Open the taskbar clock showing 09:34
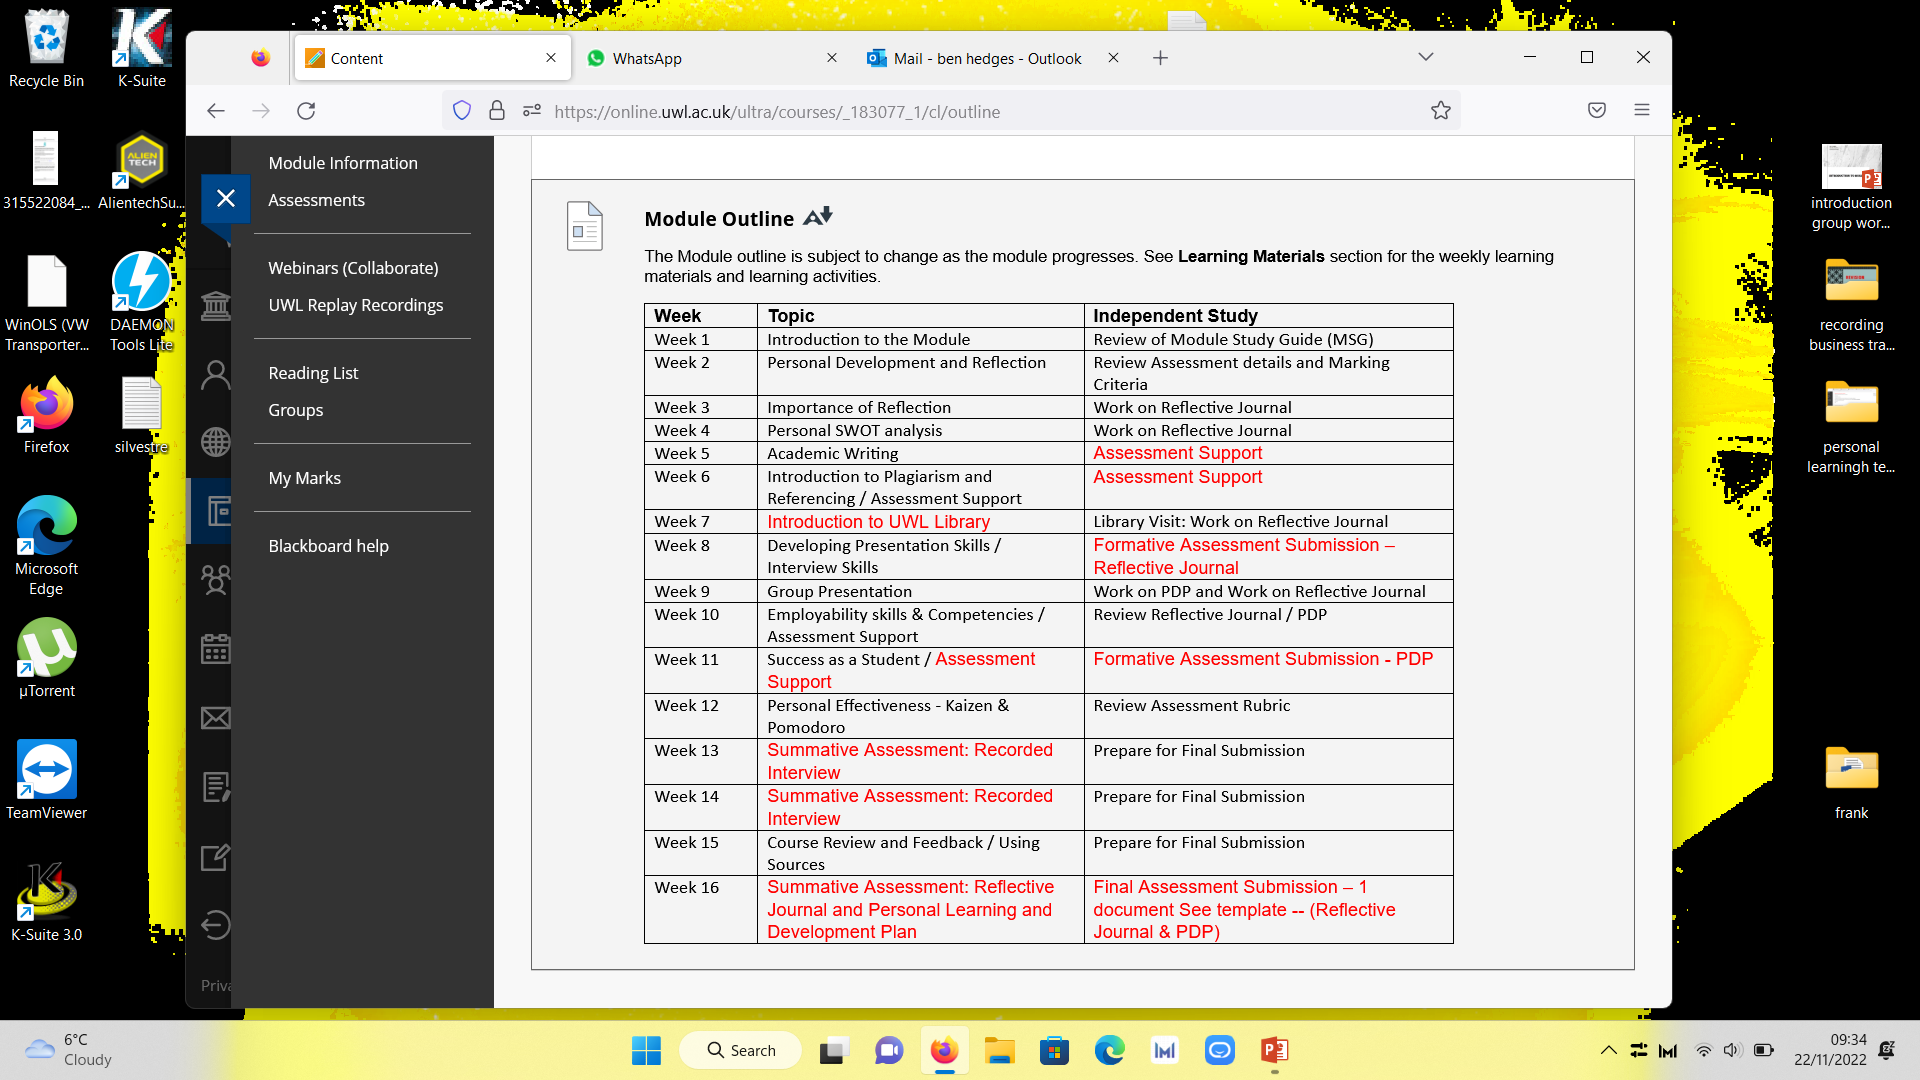The image size is (1920, 1080). [x=1830, y=1050]
